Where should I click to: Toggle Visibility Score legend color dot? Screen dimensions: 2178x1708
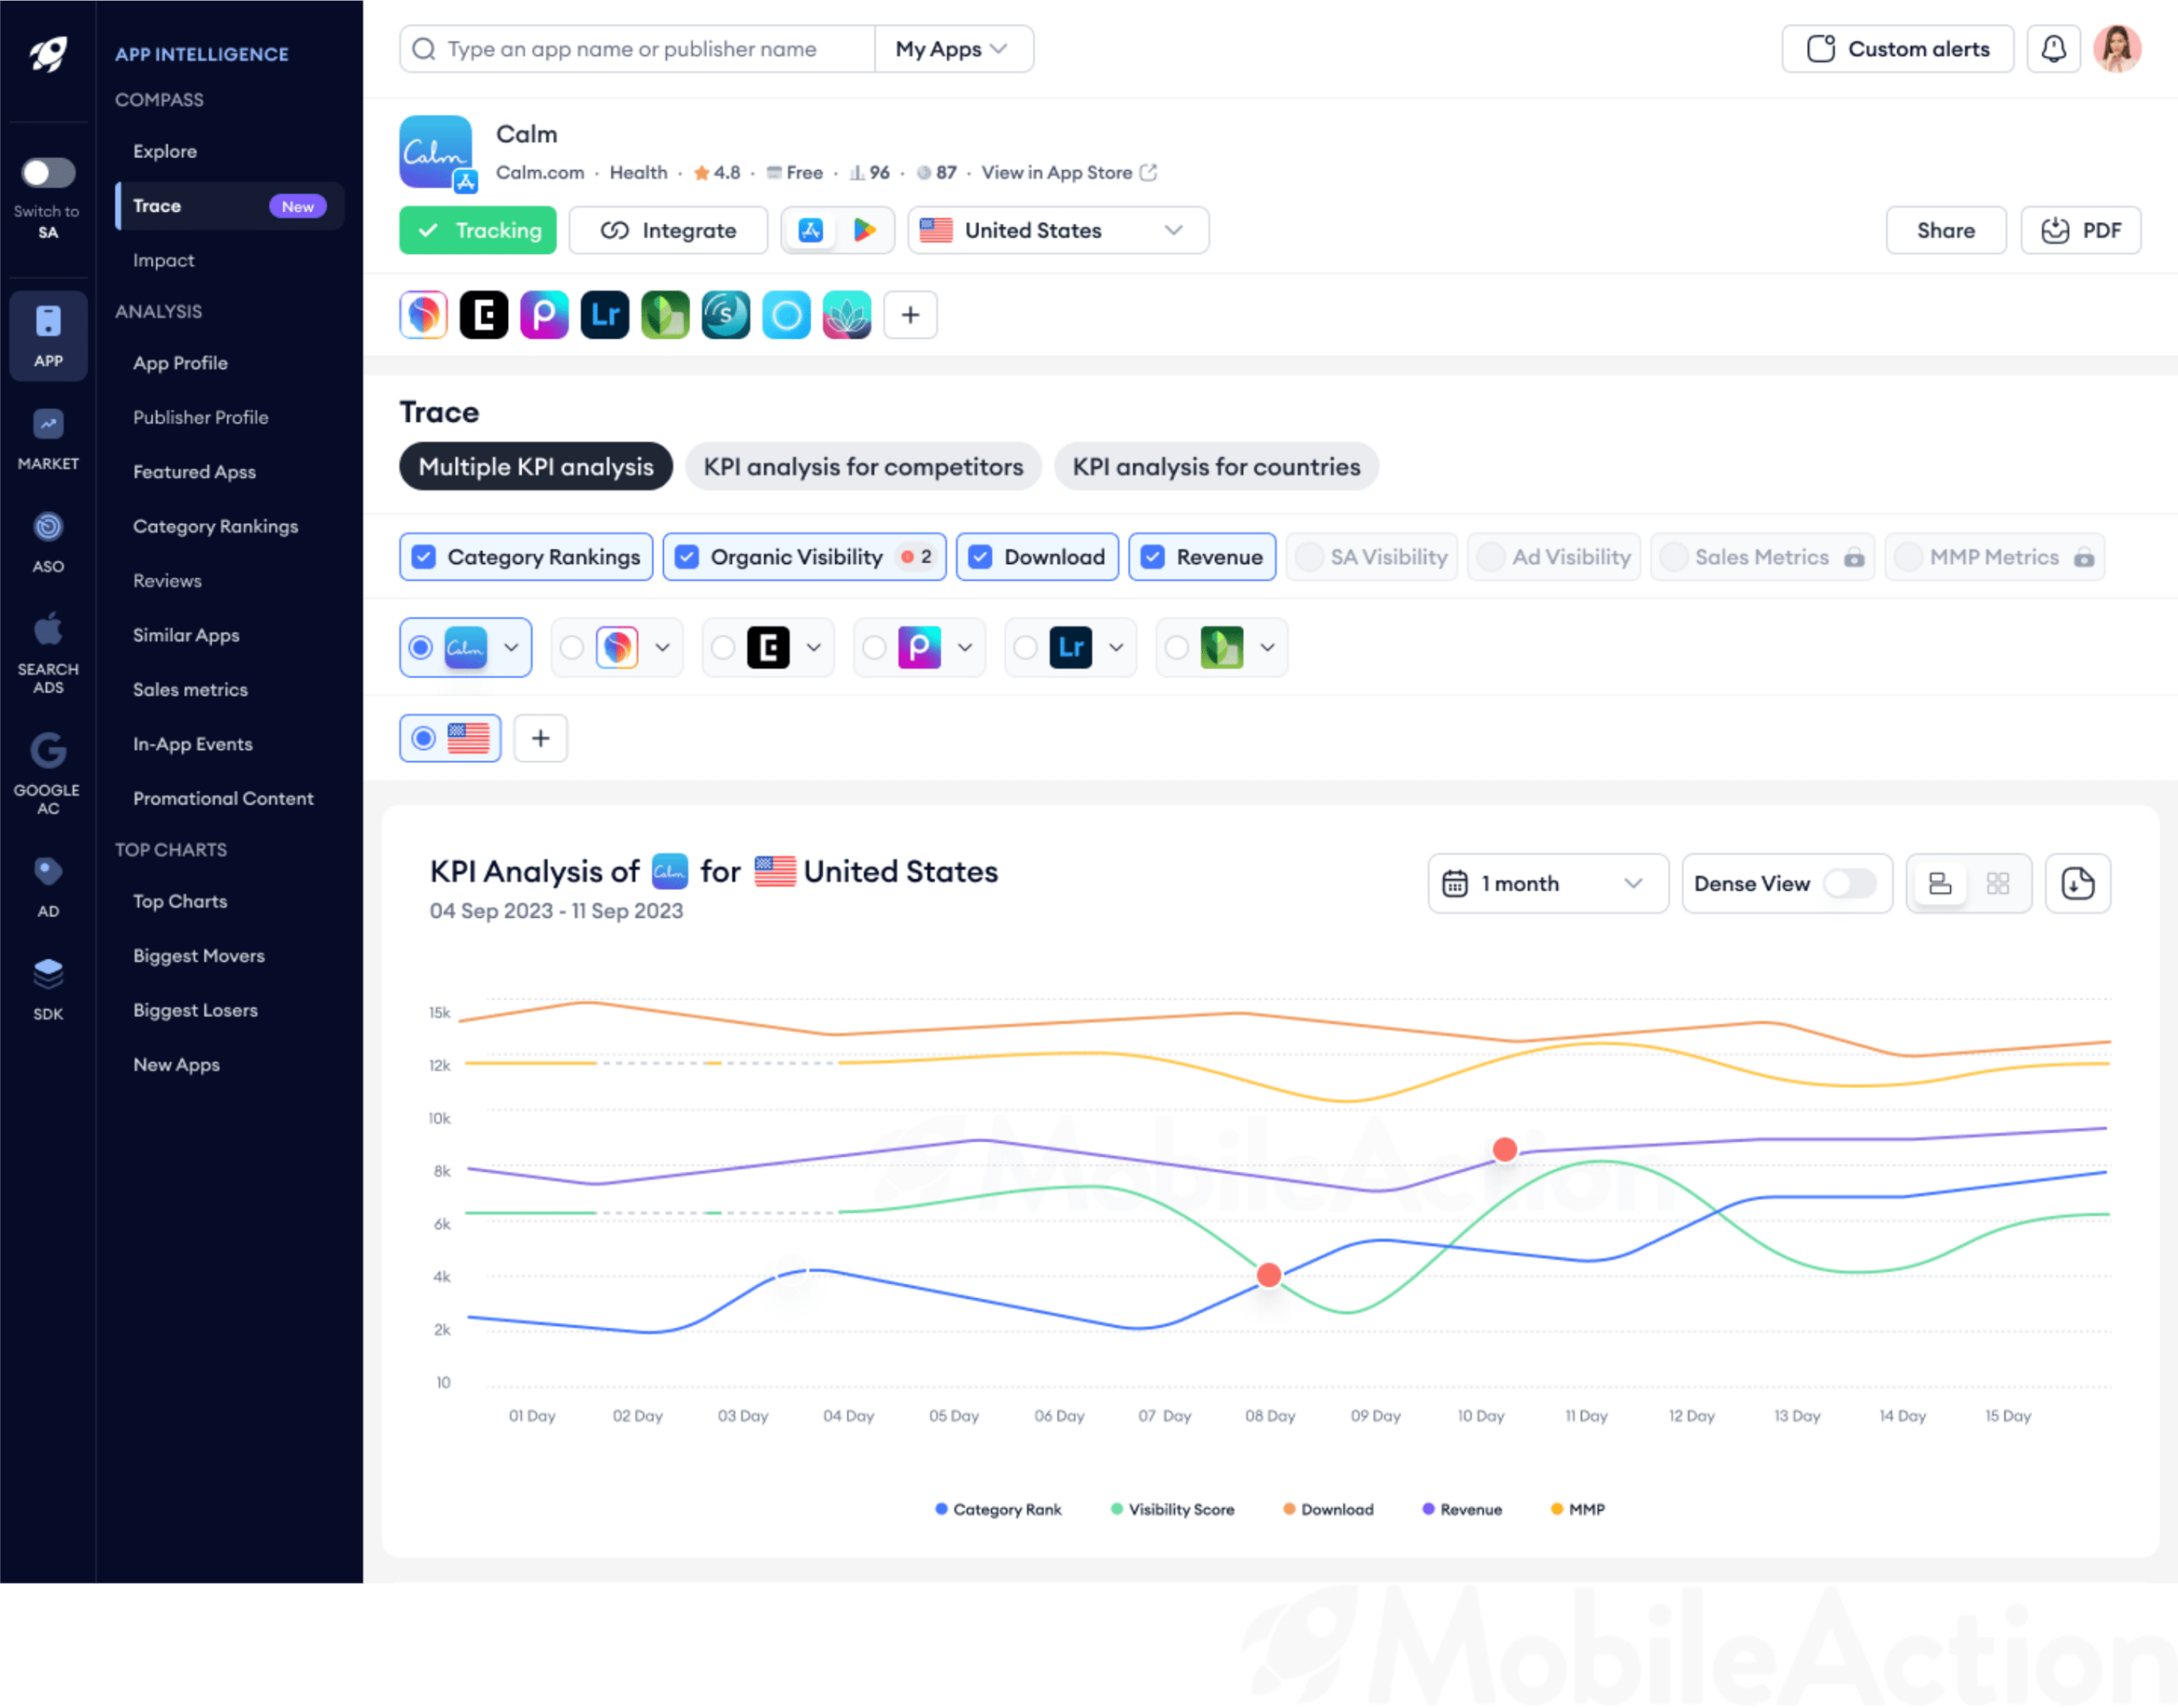coord(1117,1509)
